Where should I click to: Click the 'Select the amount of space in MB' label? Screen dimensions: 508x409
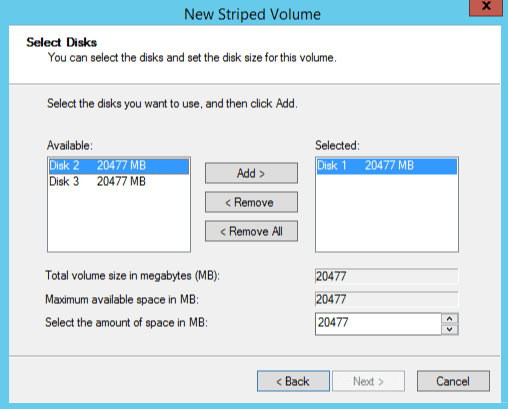coord(127,323)
